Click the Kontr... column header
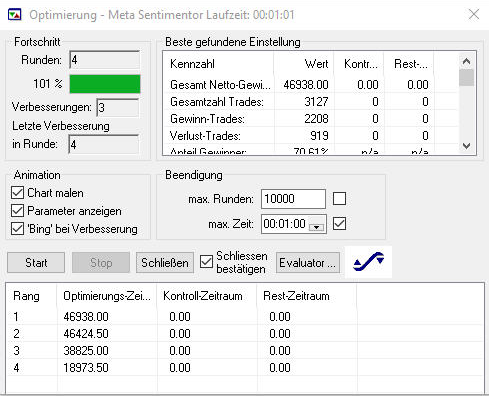The height and width of the screenshot is (396, 489). coord(359,64)
